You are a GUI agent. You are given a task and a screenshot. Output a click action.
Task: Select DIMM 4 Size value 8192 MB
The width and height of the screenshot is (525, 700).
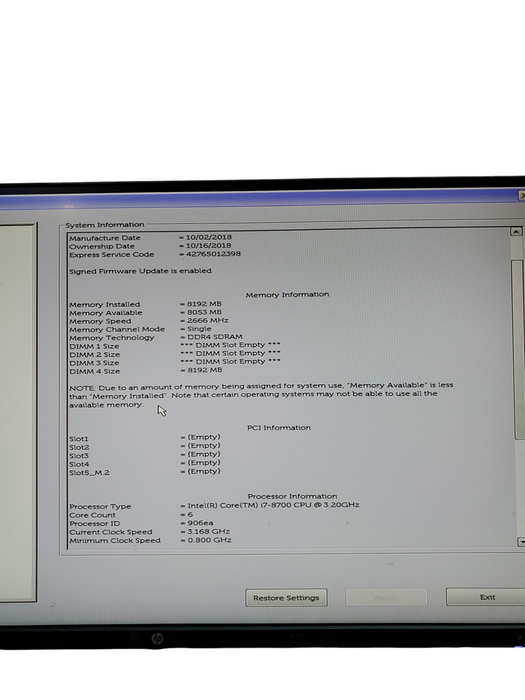pos(204,370)
